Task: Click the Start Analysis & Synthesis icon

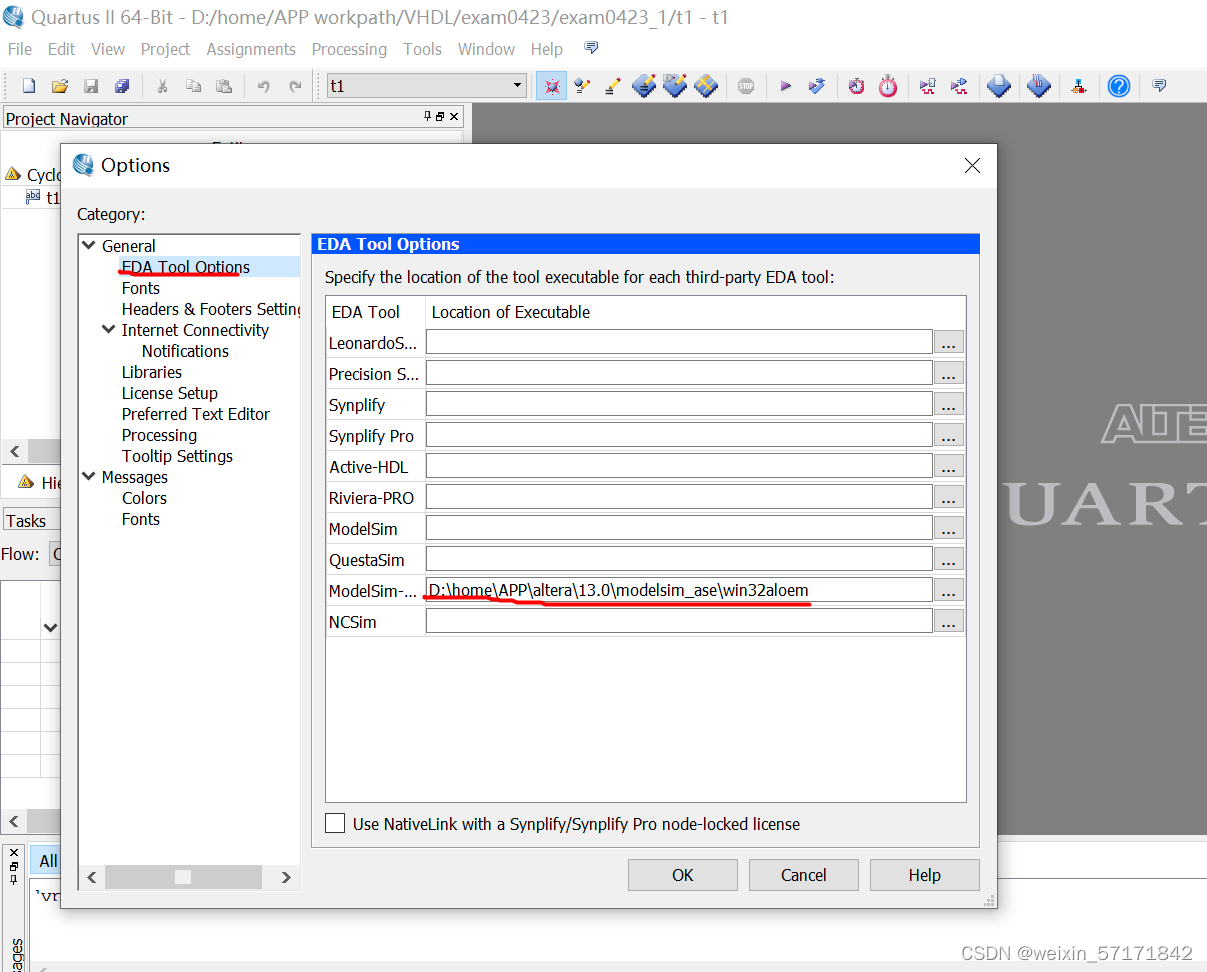Action: click(817, 86)
